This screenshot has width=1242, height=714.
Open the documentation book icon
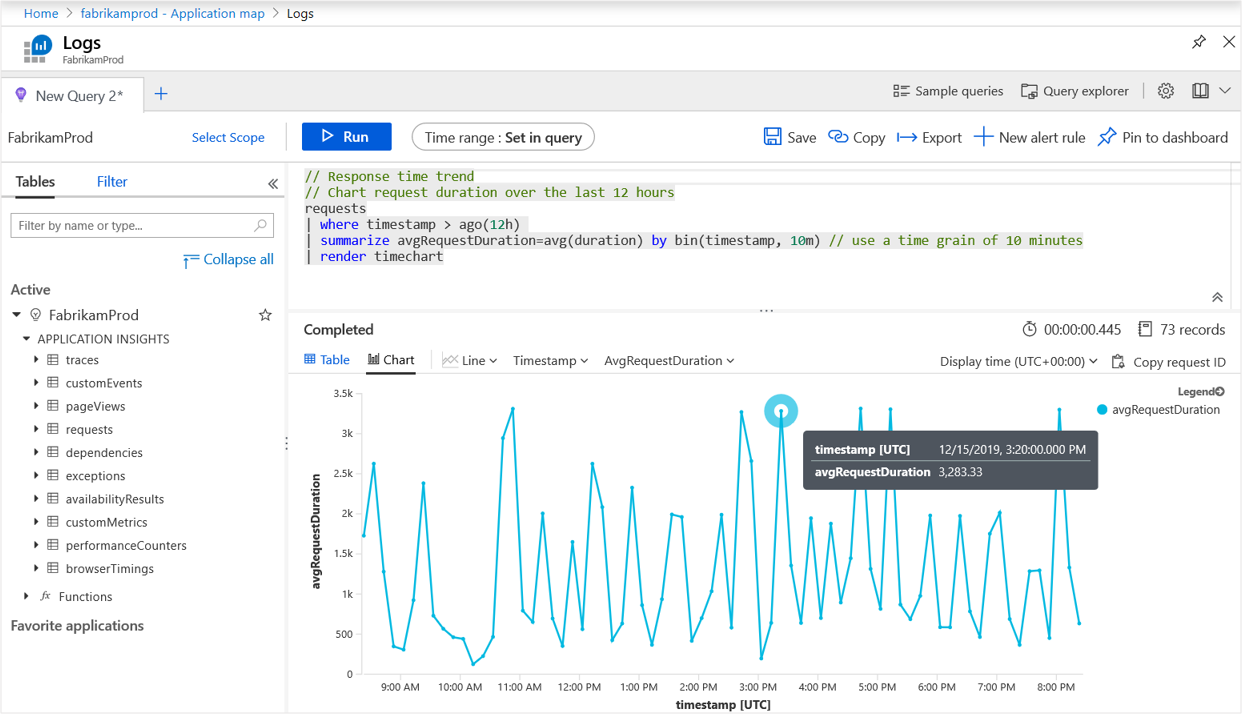coord(1200,91)
